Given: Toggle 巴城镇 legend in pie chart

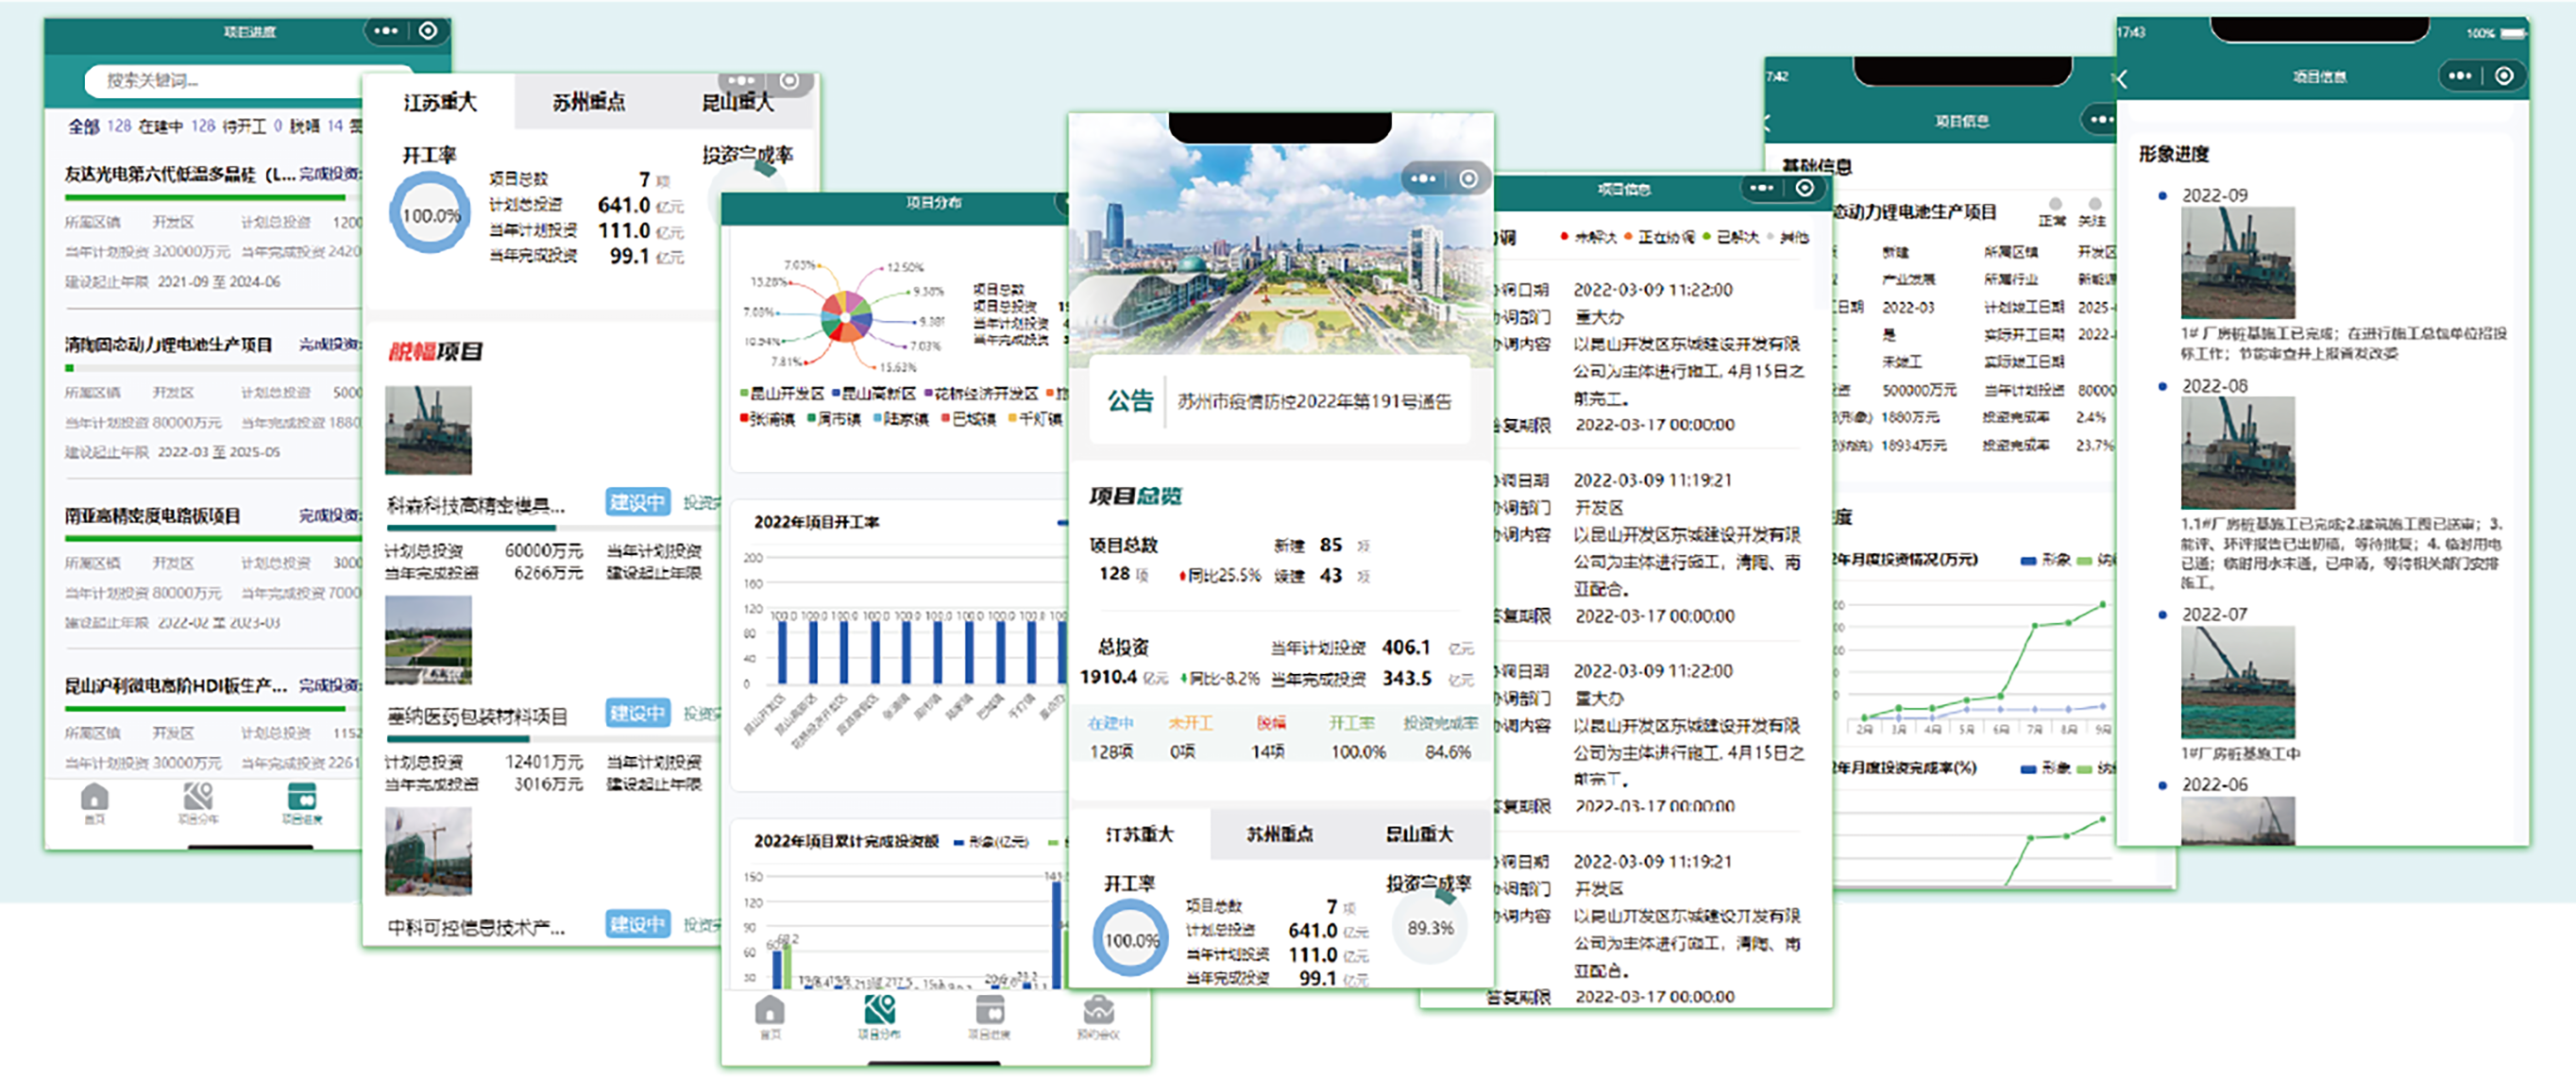Looking at the screenshot, I should coord(969,419).
